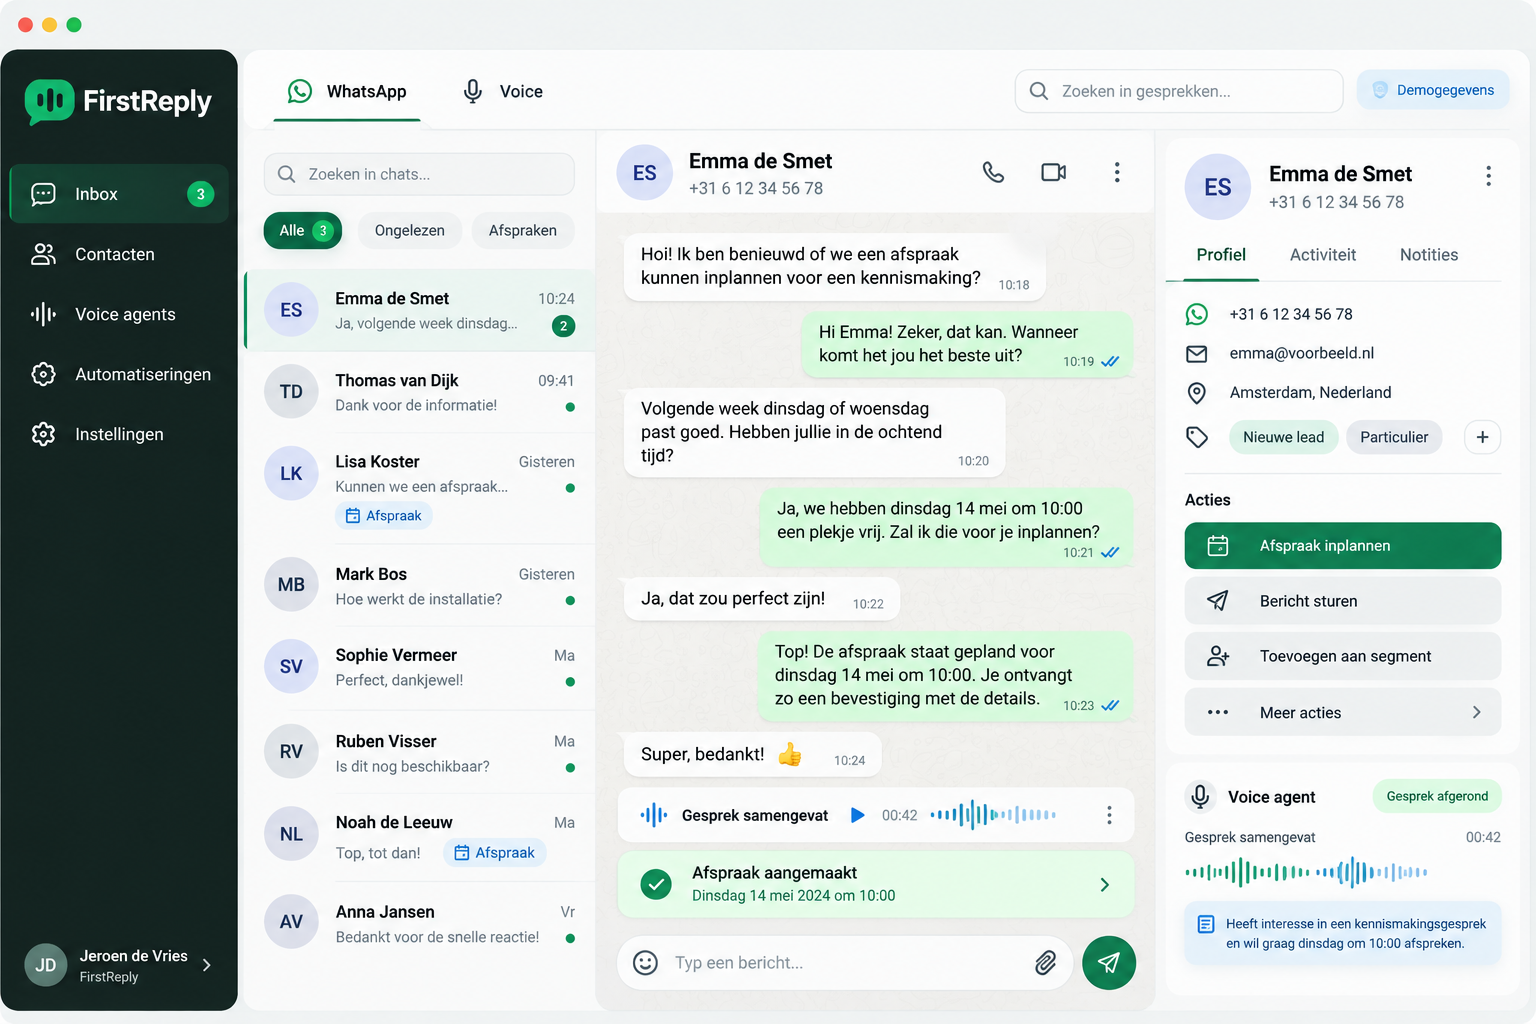Click the search magnifier in Zoeken in chats
Screen dimensions: 1536x1024
[286, 174]
